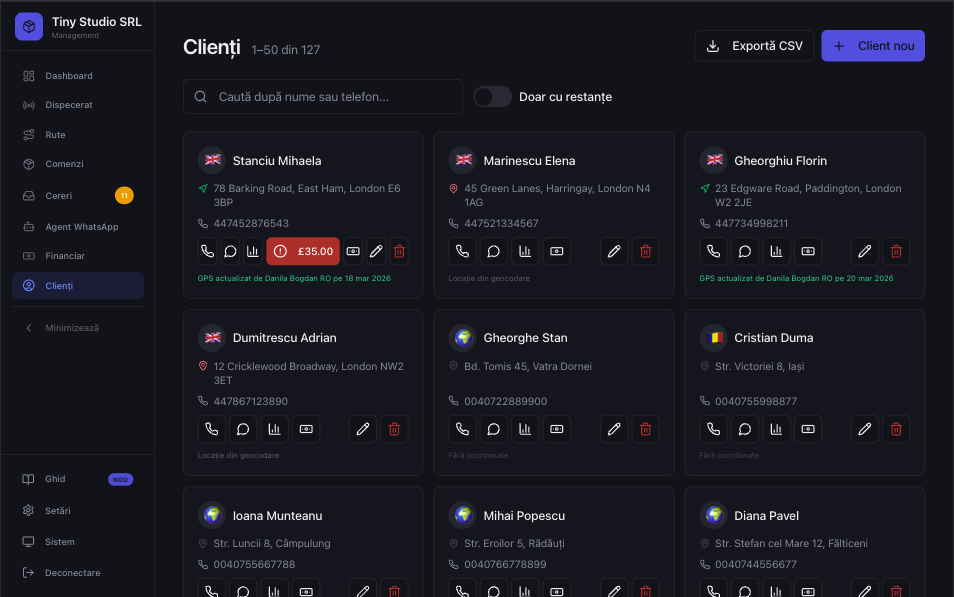Call Gheorghe Stan

coord(462,429)
